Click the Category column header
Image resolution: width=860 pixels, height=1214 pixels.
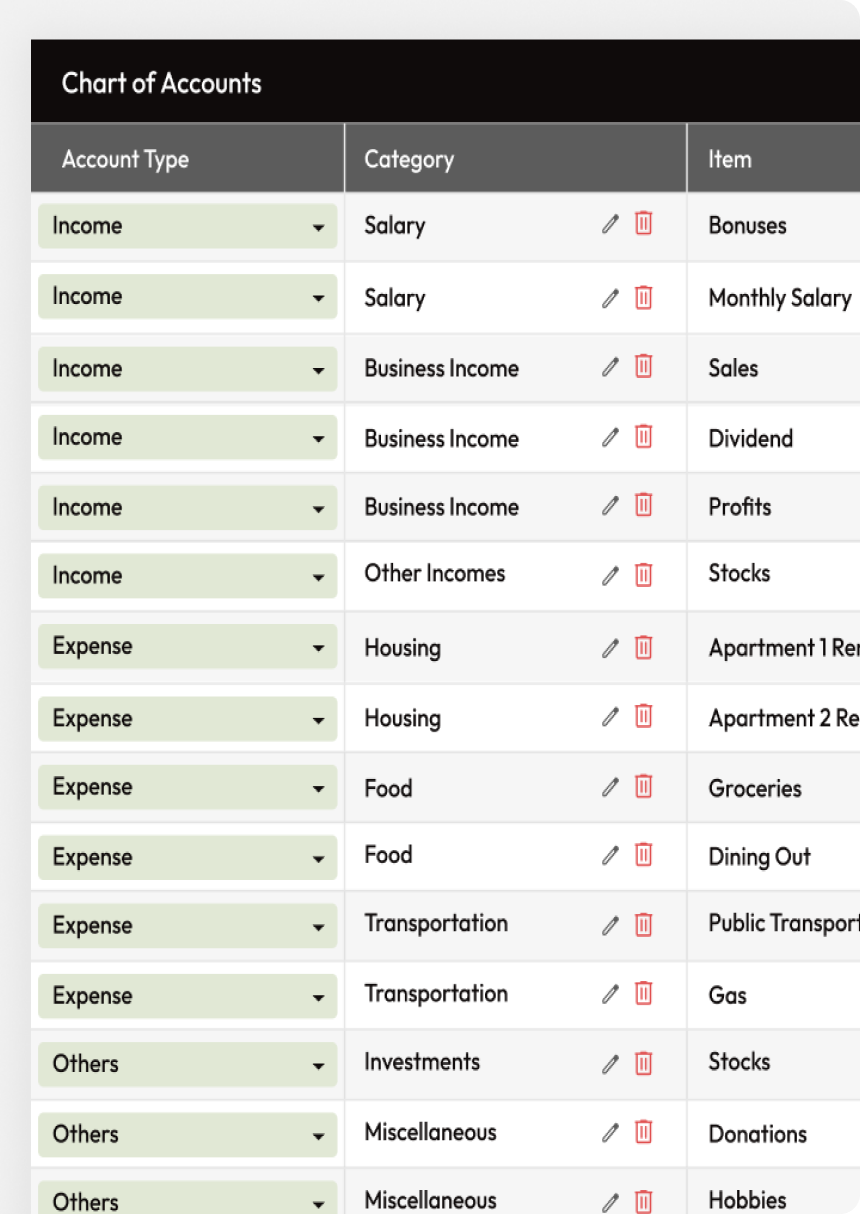click(x=409, y=159)
